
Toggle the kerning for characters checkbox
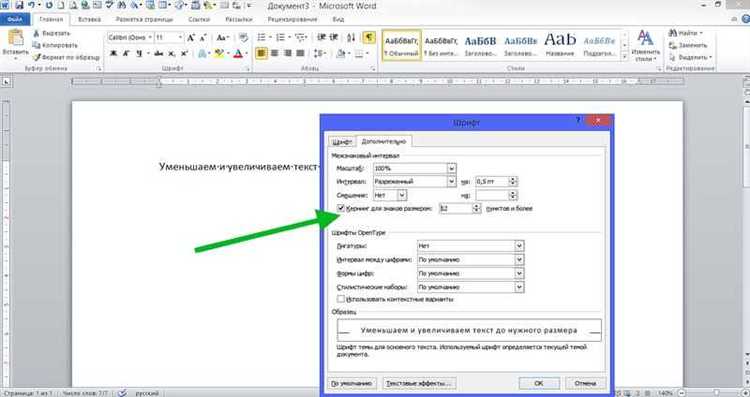(341, 208)
